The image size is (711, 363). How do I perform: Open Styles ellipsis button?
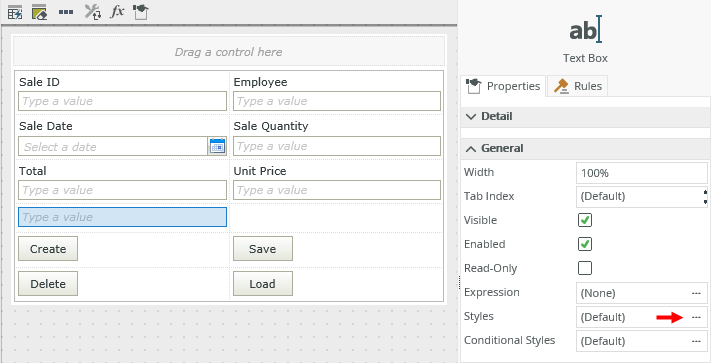pyautogui.click(x=696, y=317)
